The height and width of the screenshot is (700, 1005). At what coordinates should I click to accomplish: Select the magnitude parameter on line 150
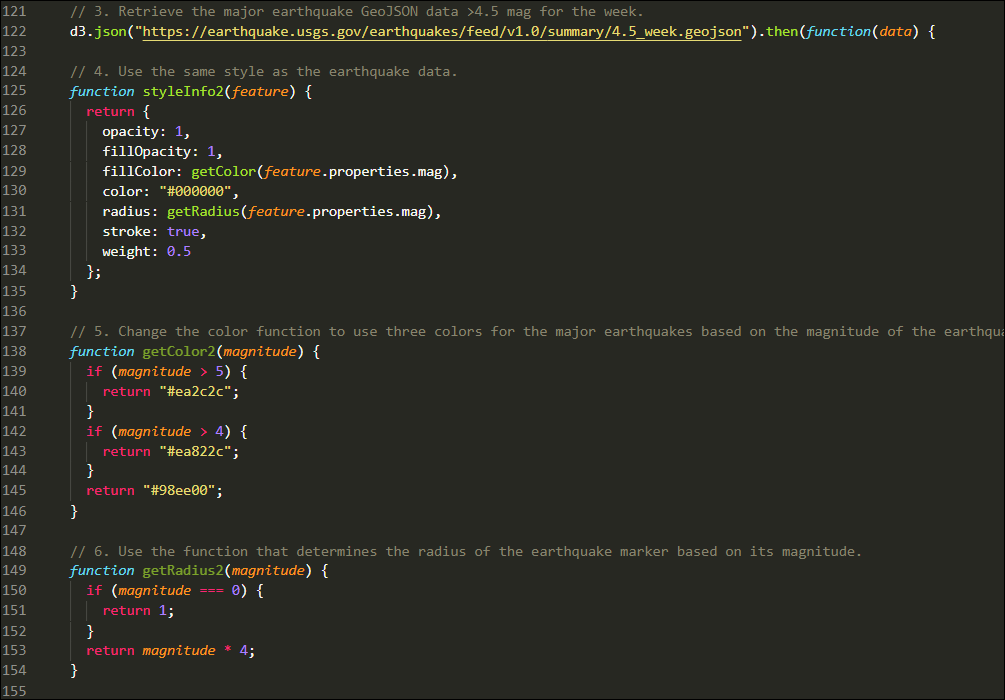tap(155, 590)
